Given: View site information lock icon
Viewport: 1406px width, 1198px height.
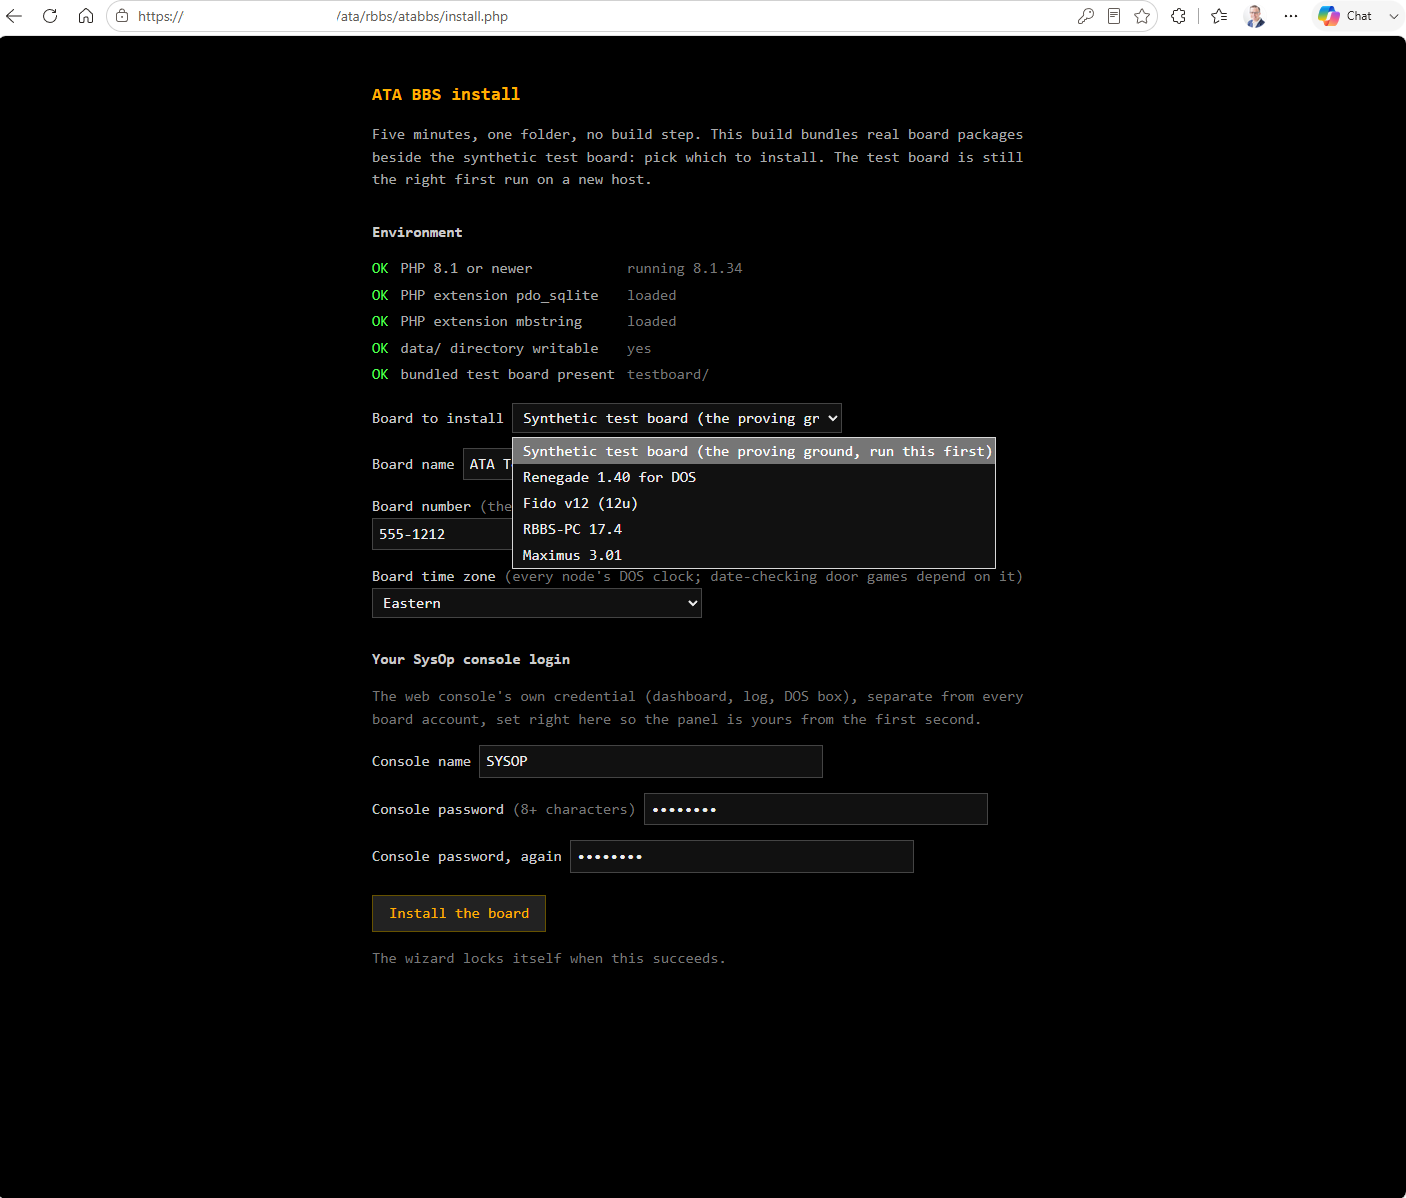Looking at the screenshot, I should (122, 16).
